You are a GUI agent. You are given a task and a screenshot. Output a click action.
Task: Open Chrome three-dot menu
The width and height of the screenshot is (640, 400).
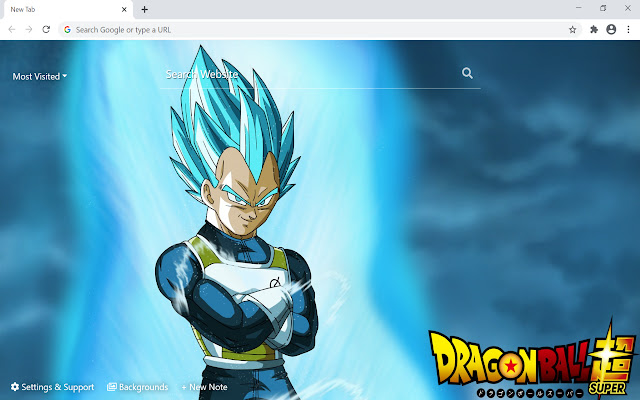628,29
